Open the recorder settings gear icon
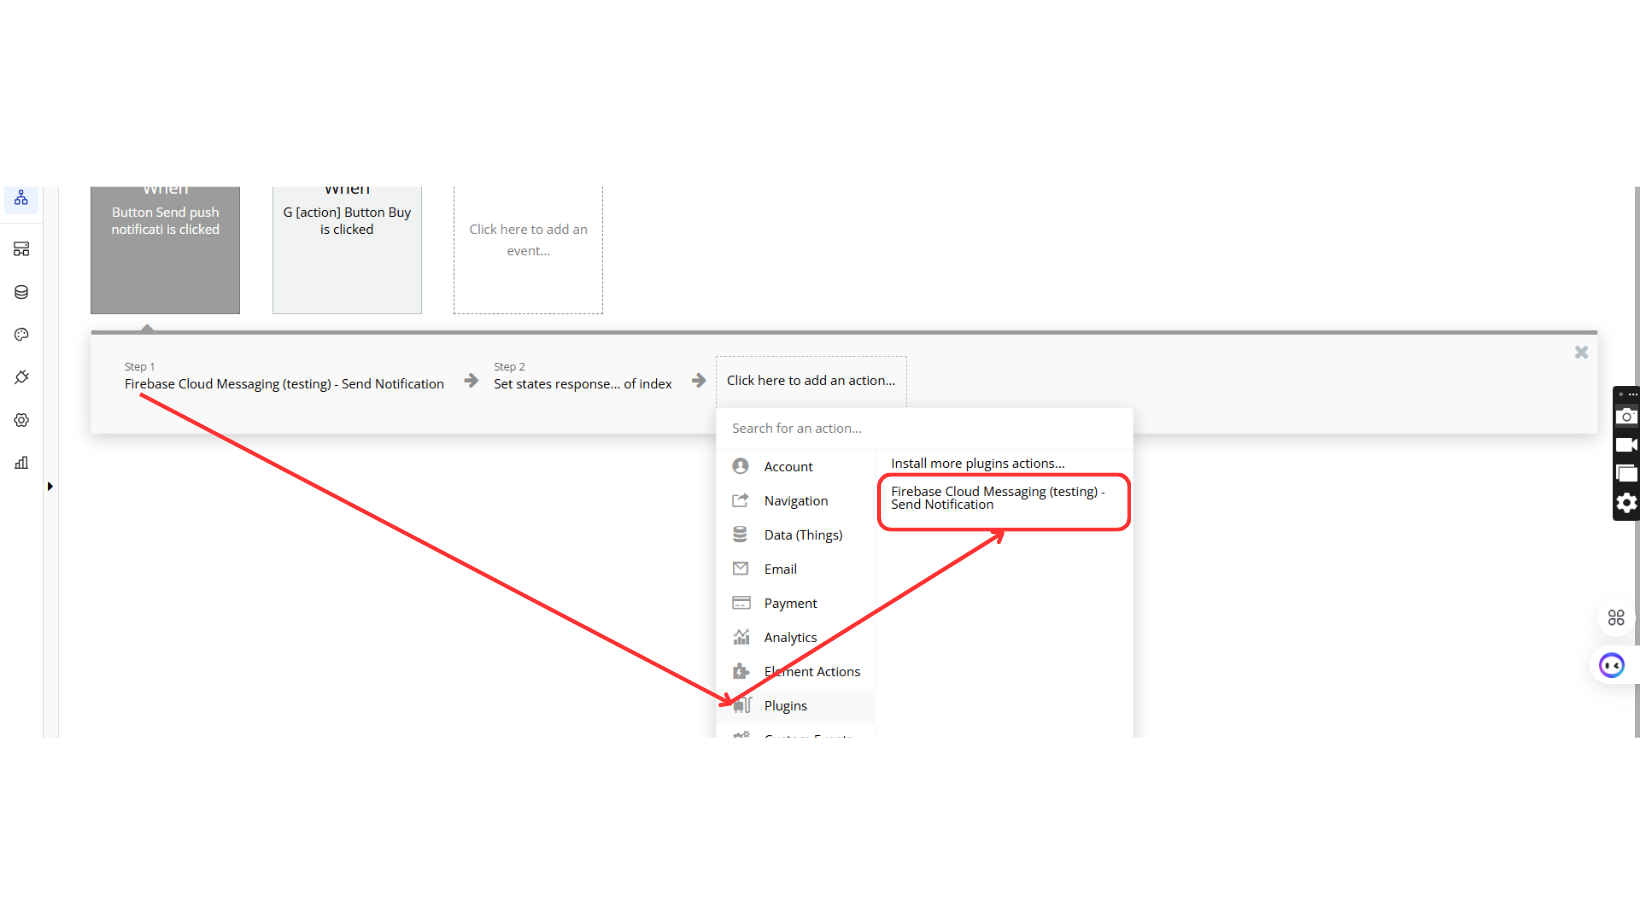Screen dimensions: 1640x924 pyautogui.click(x=1627, y=503)
